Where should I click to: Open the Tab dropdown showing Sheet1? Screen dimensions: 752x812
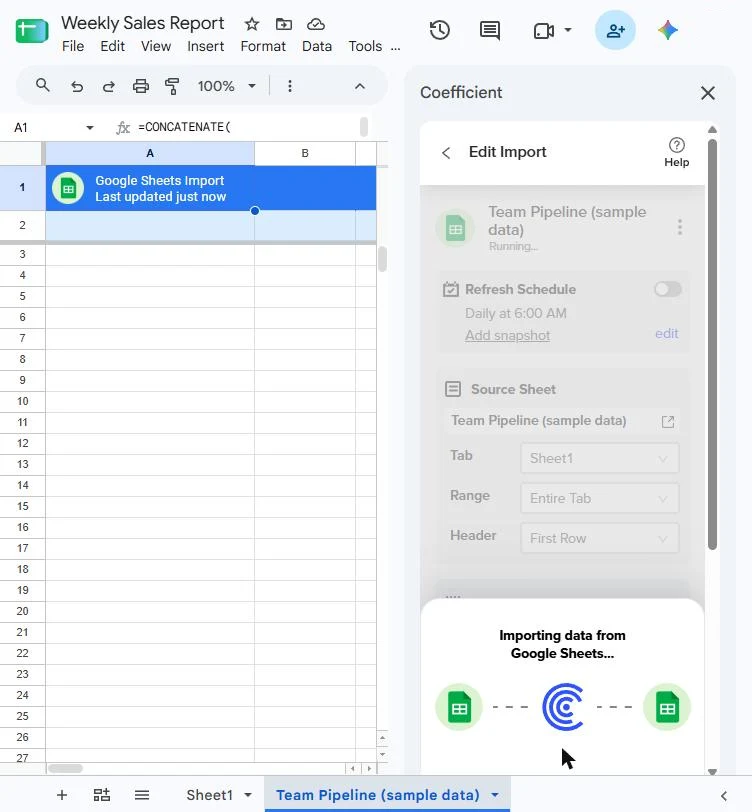tap(599, 458)
